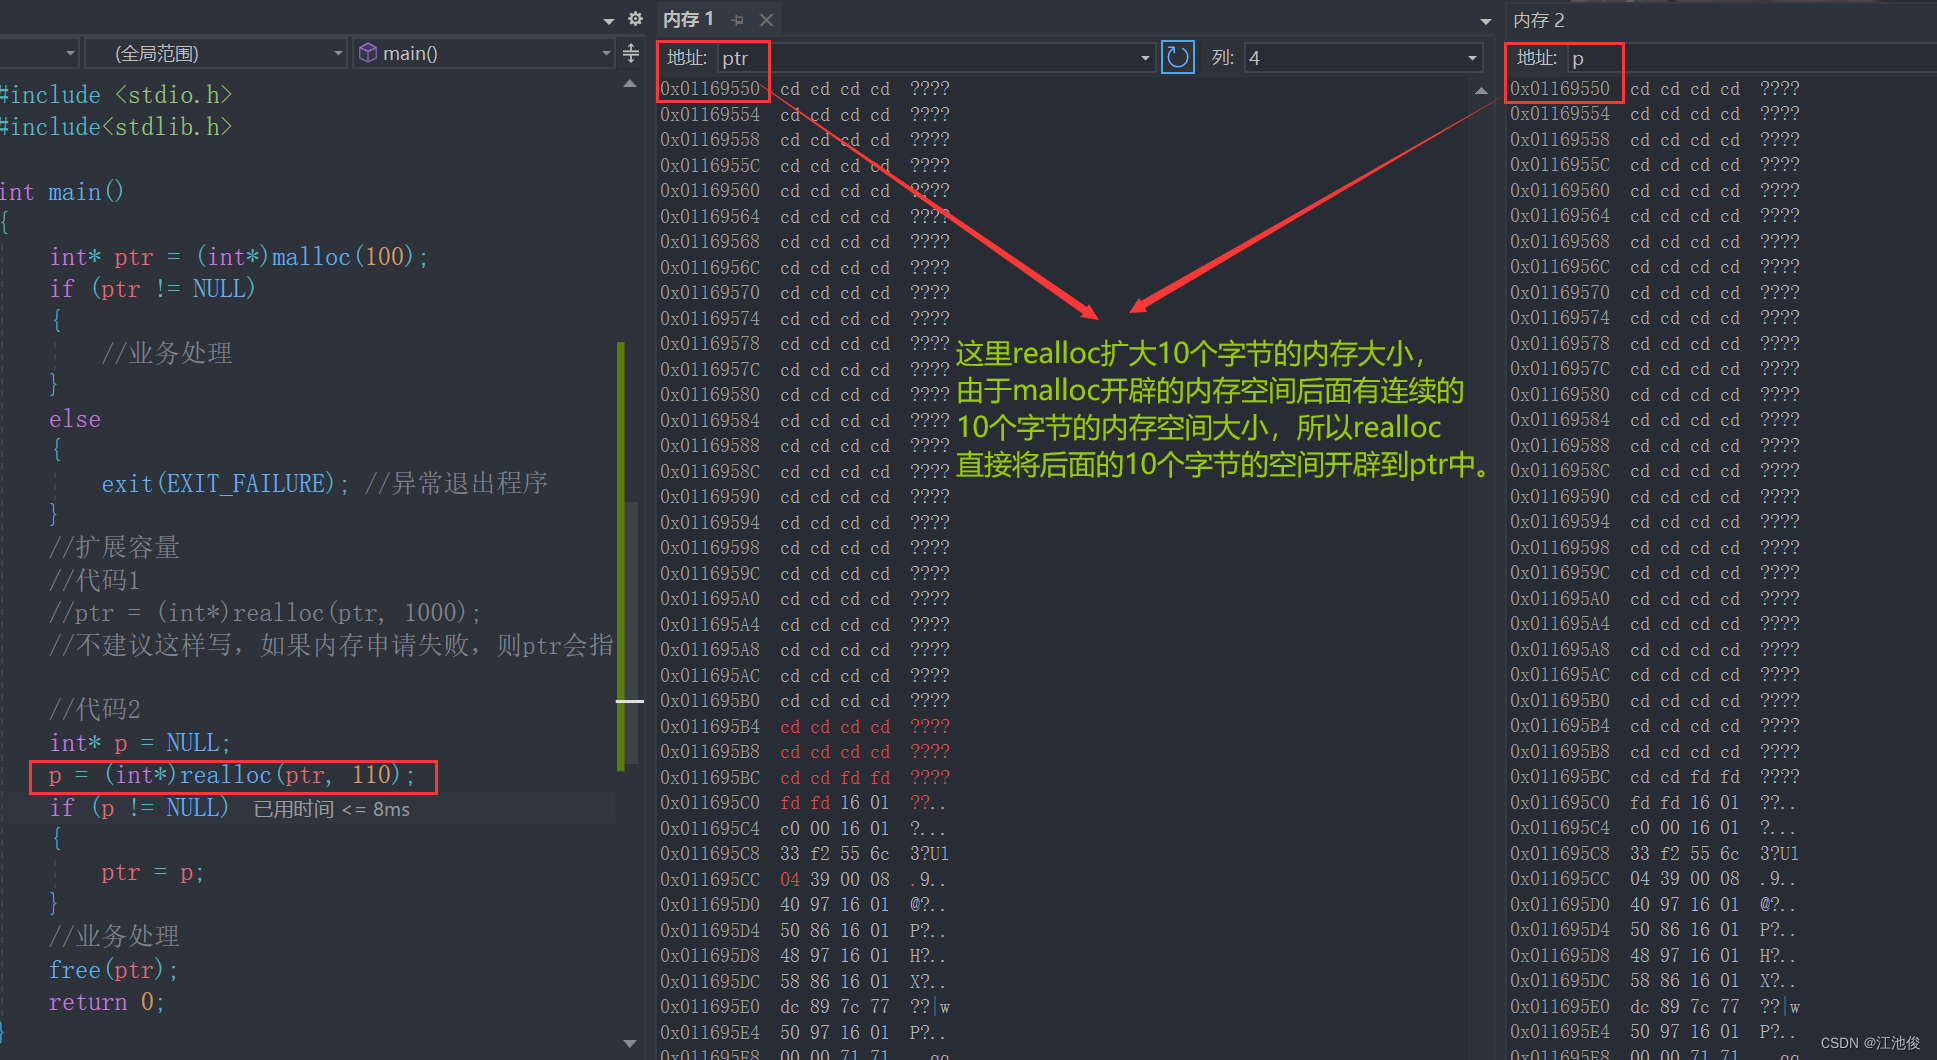
Task: Click the exit(EXIT_FAILURE); line
Action: 225,484
